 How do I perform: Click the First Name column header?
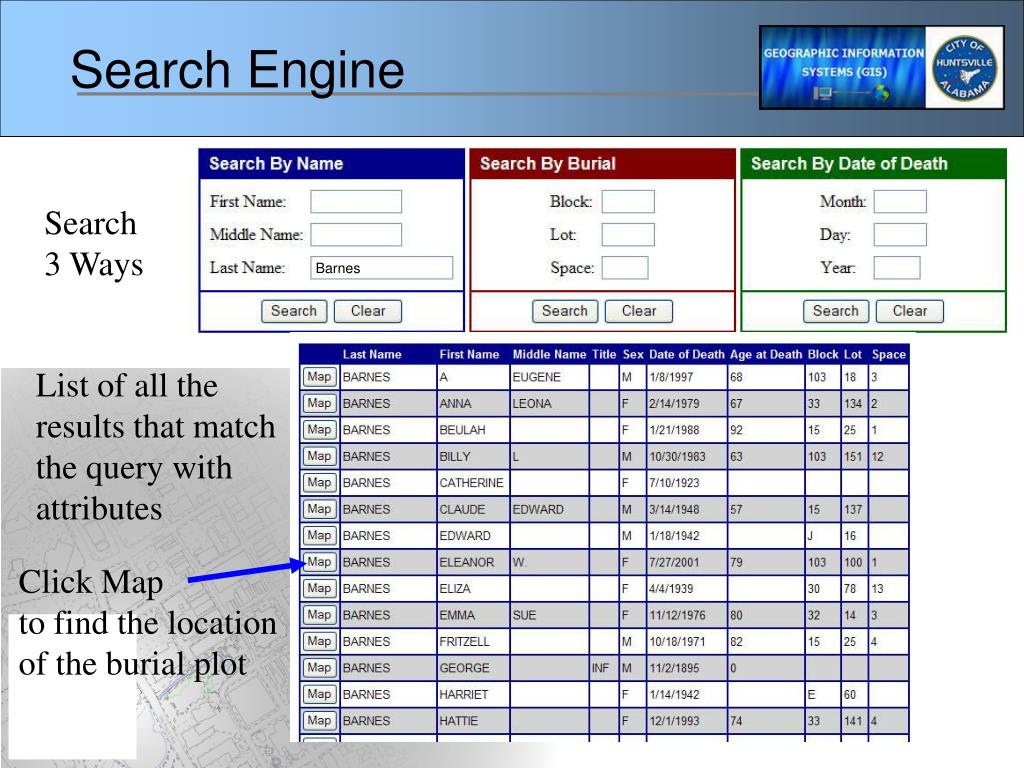(x=469, y=355)
